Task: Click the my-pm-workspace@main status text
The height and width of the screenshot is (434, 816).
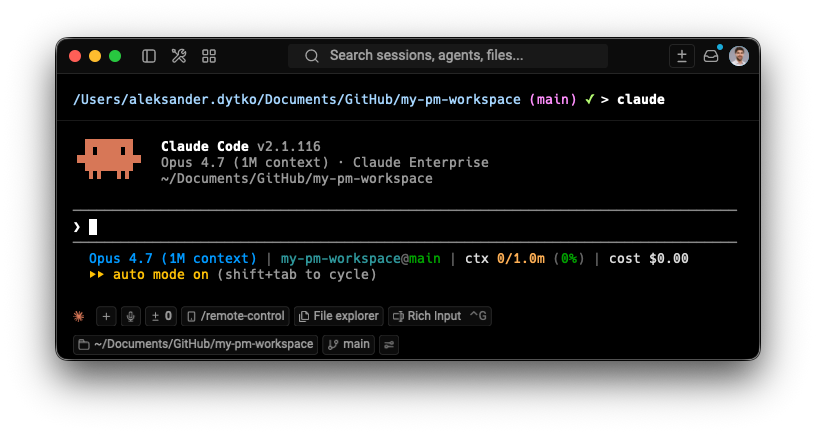Action: (x=361, y=259)
